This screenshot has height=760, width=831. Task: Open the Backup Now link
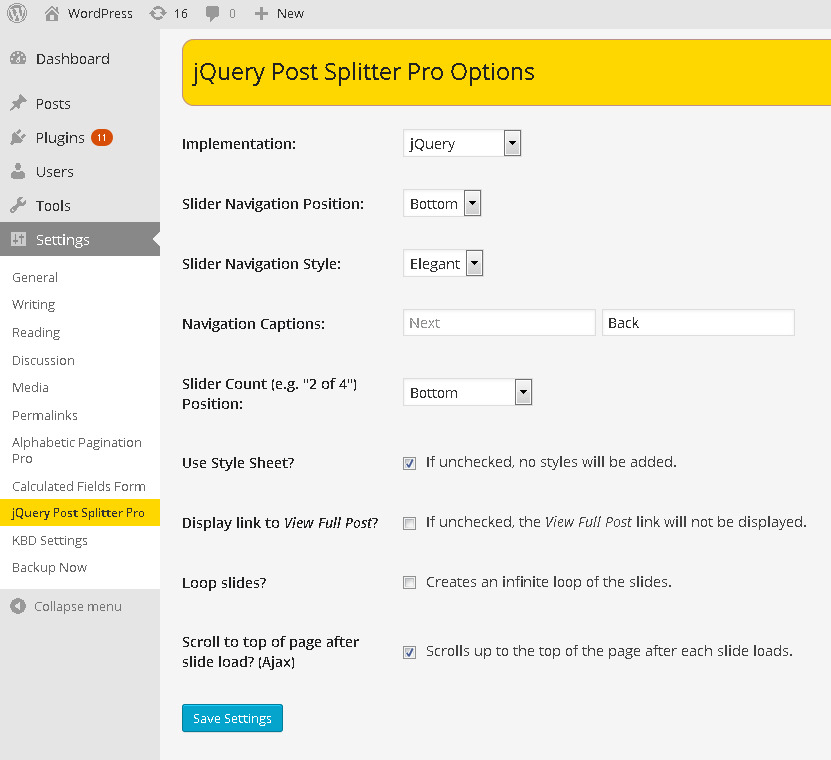point(49,567)
